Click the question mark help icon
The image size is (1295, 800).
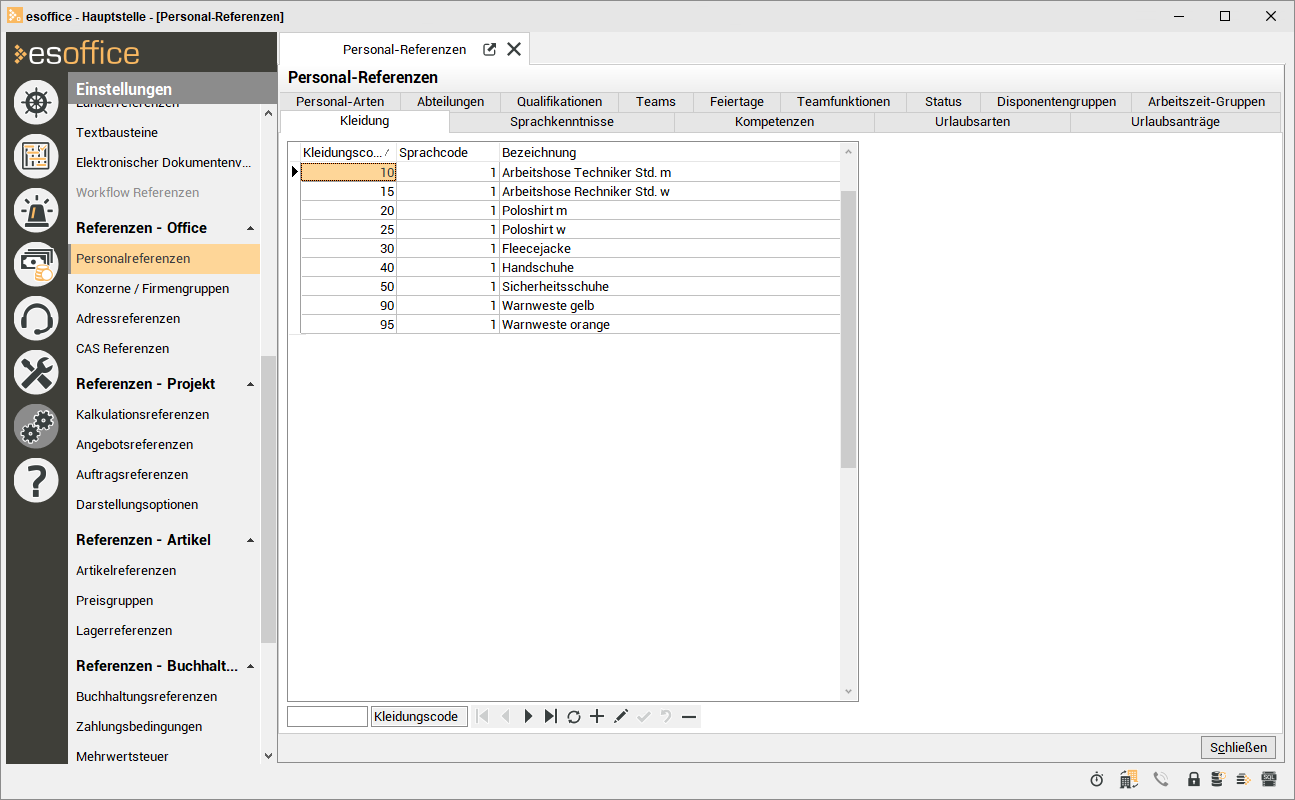point(36,481)
